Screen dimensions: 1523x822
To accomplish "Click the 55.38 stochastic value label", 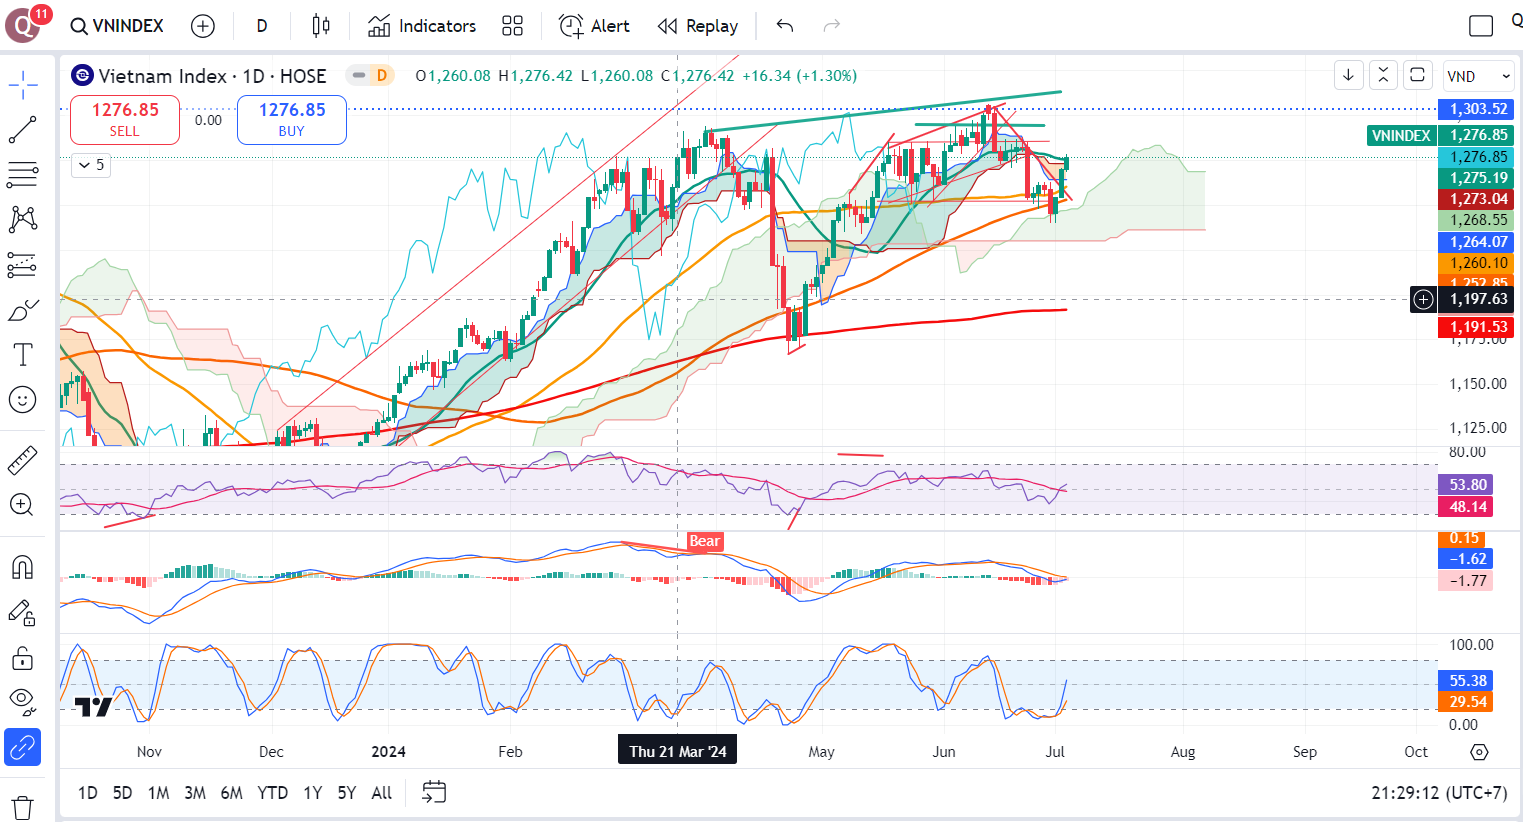I will tap(1465, 681).
